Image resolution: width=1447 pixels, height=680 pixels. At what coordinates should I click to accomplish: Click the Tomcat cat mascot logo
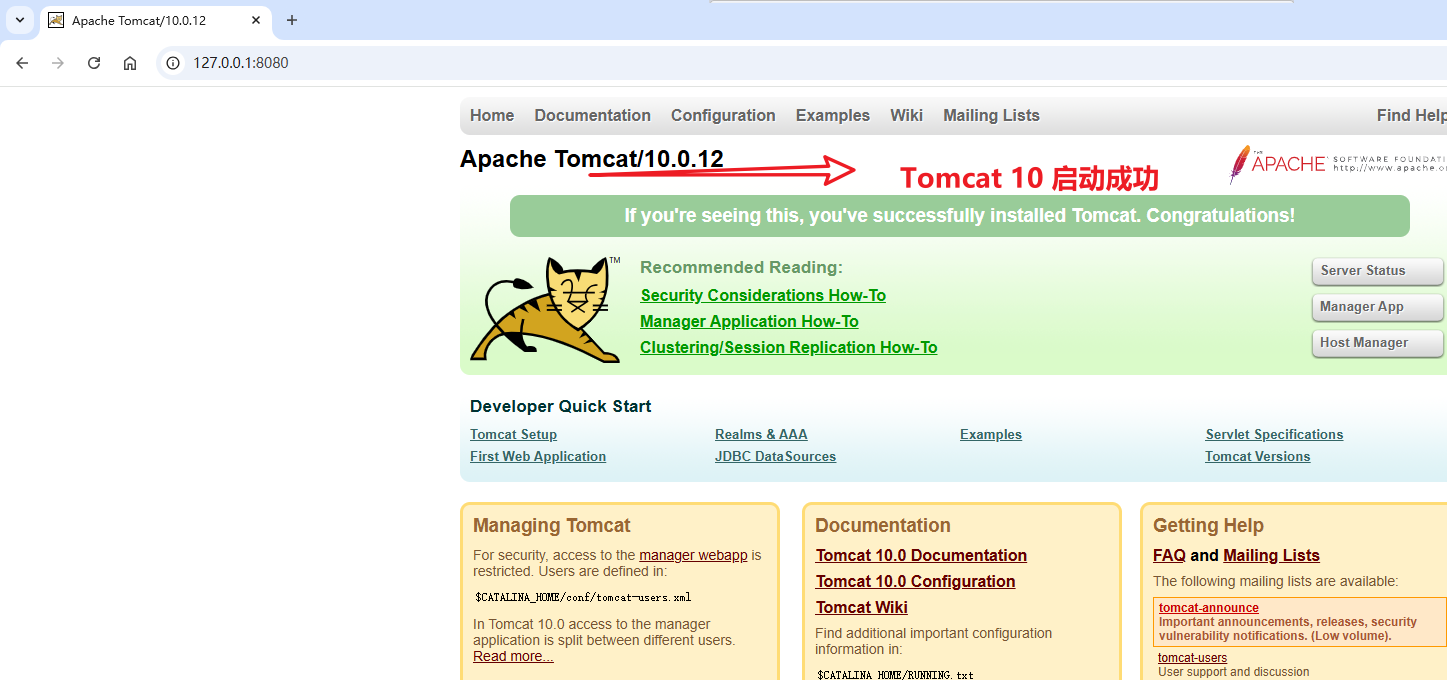coord(545,309)
